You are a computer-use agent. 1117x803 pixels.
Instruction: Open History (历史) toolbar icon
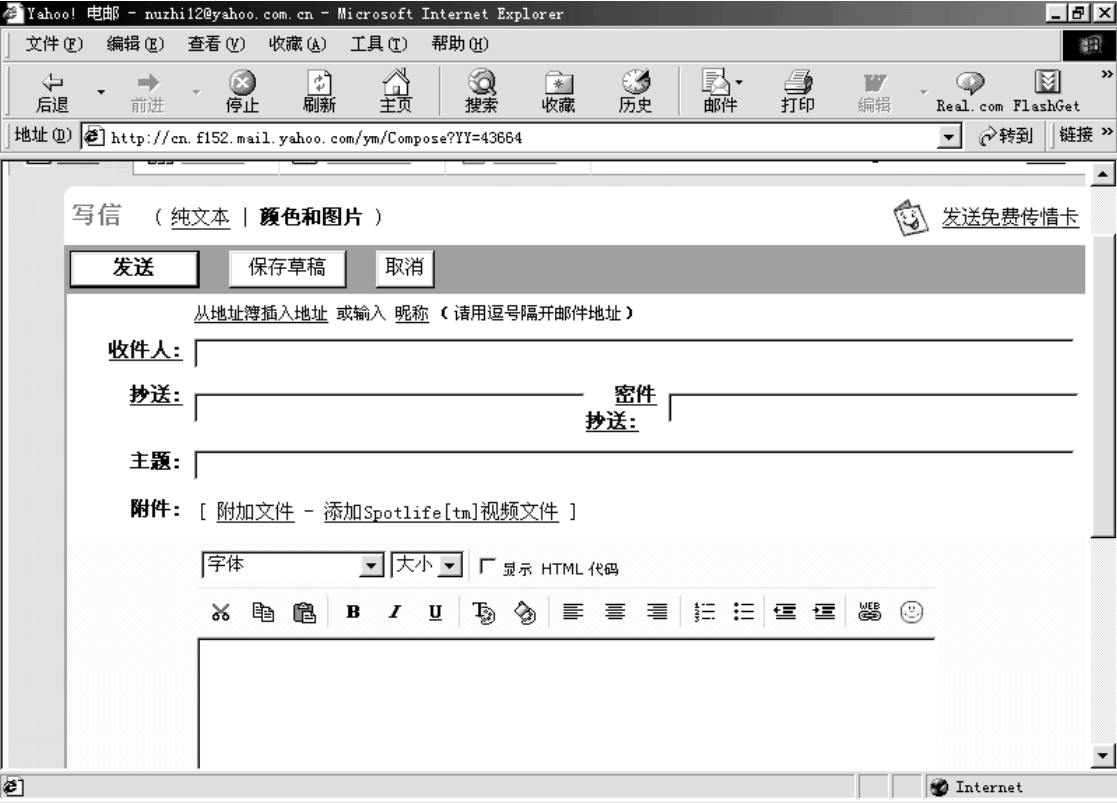point(635,93)
